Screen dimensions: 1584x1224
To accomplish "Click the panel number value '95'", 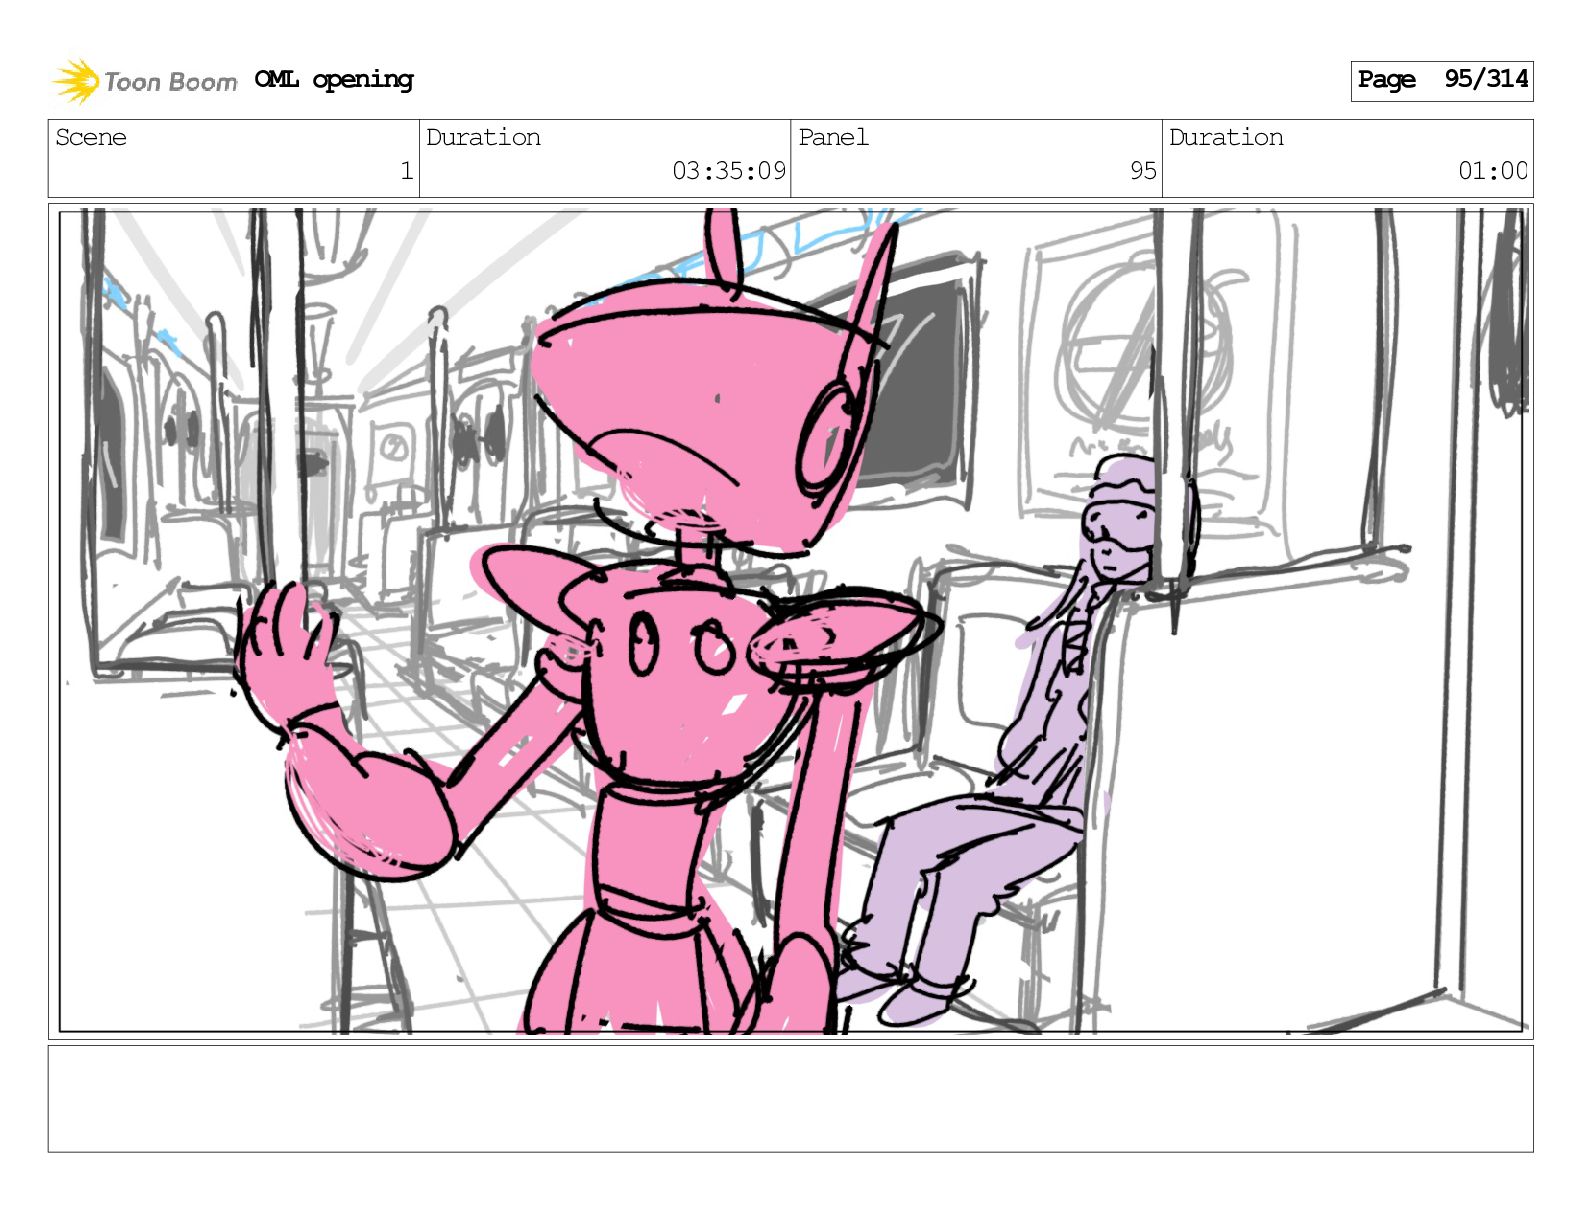I will coord(1143,171).
